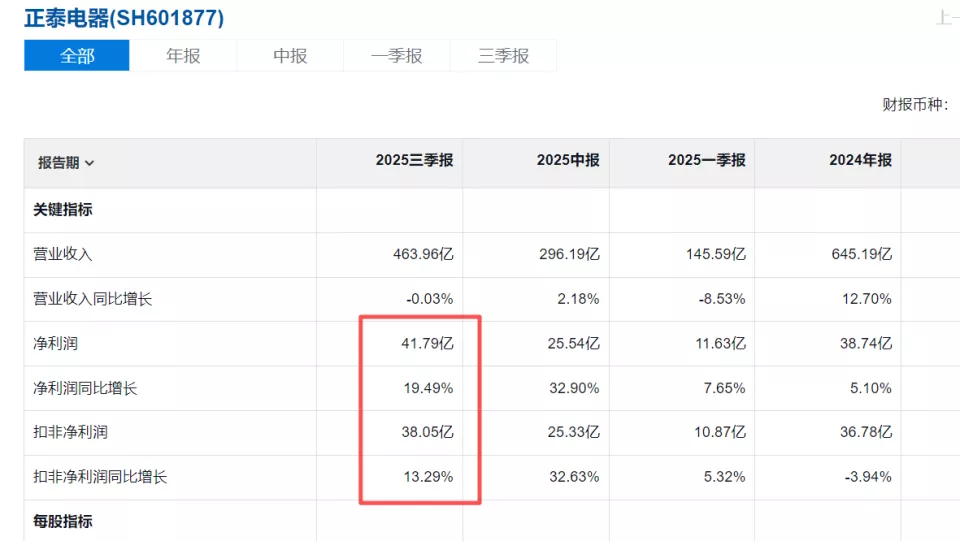Click the 13.29% growth cell
960x541 pixels.
click(430, 477)
